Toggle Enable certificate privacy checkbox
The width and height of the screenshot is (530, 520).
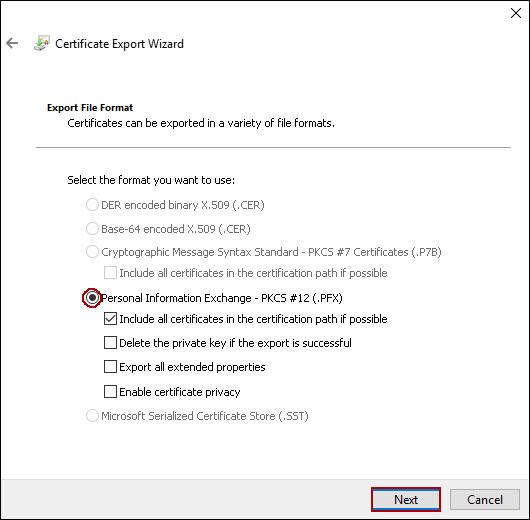point(110,392)
